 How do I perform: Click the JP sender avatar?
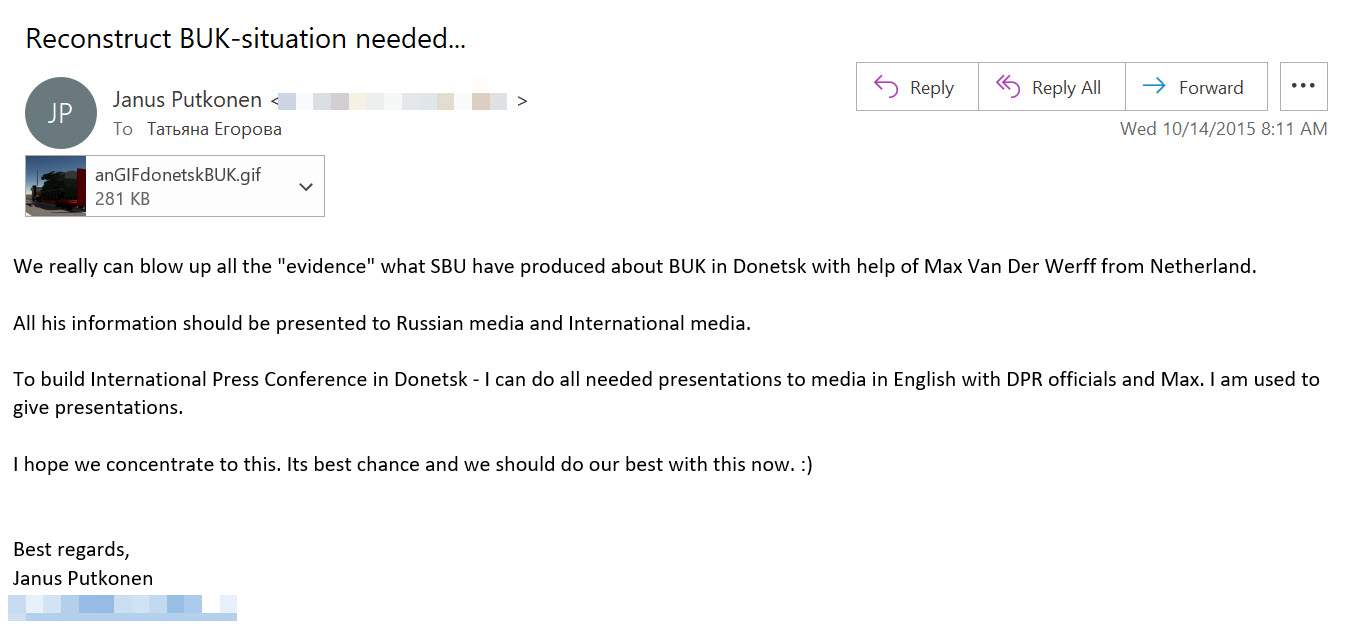60,113
